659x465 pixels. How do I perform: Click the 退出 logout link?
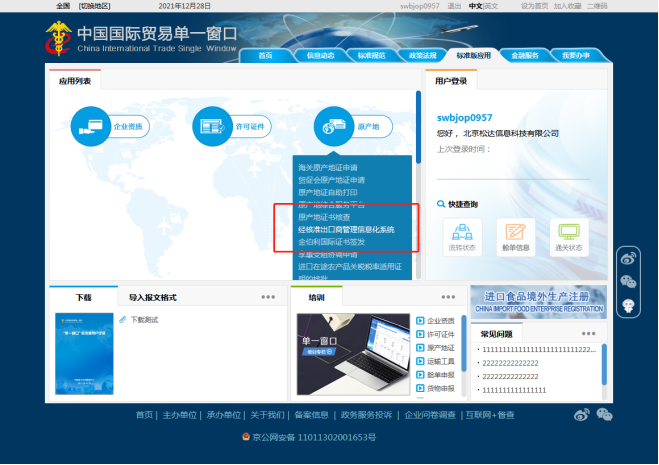454,6
